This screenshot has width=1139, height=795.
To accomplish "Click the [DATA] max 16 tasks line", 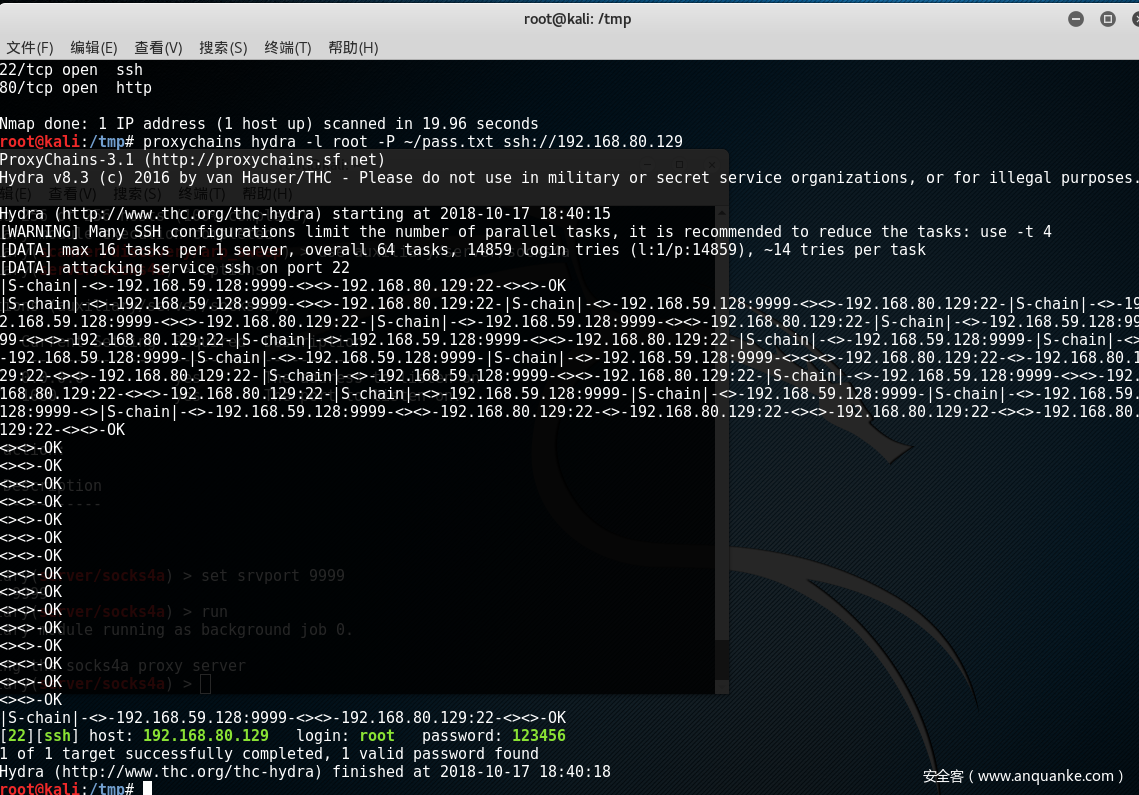I will point(463,250).
